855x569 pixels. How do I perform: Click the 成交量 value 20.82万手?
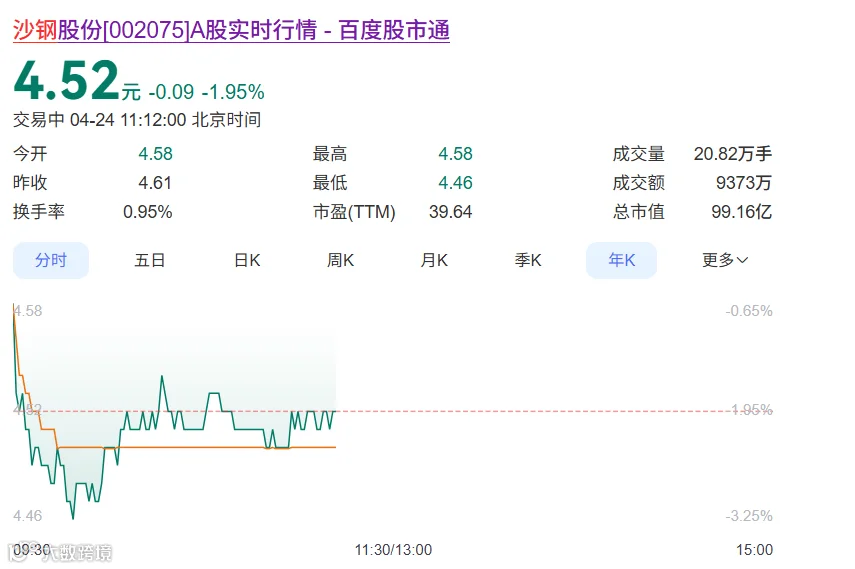733,154
